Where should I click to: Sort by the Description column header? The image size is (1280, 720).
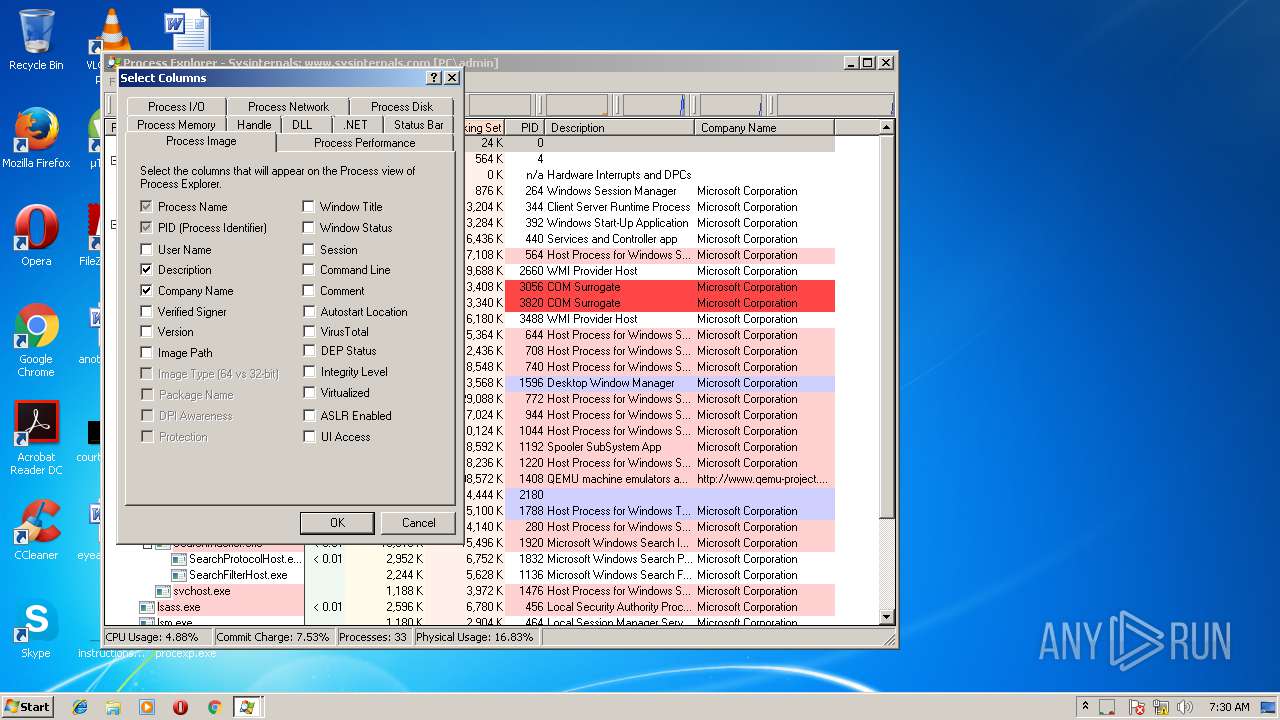click(x=620, y=127)
